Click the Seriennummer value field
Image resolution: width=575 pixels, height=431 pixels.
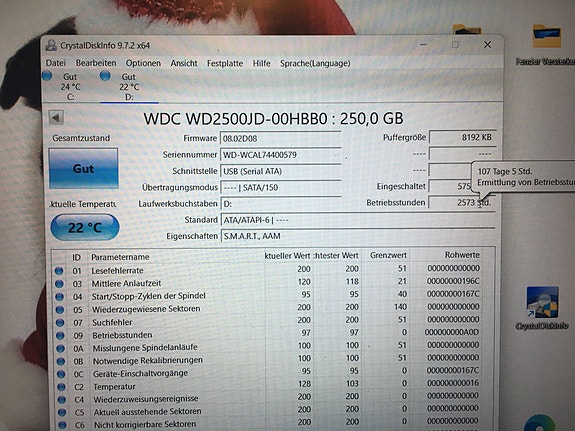coord(281,155)
